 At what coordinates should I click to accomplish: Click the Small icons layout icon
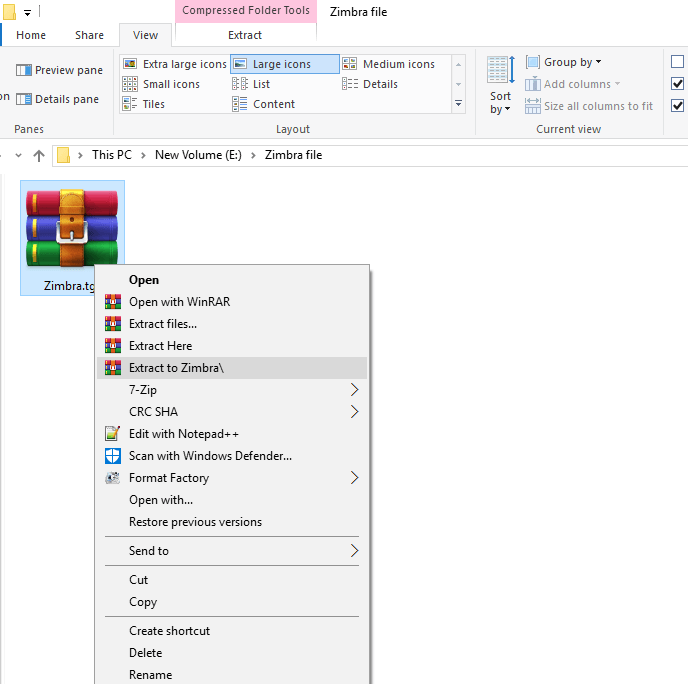[x=130, y=84]
